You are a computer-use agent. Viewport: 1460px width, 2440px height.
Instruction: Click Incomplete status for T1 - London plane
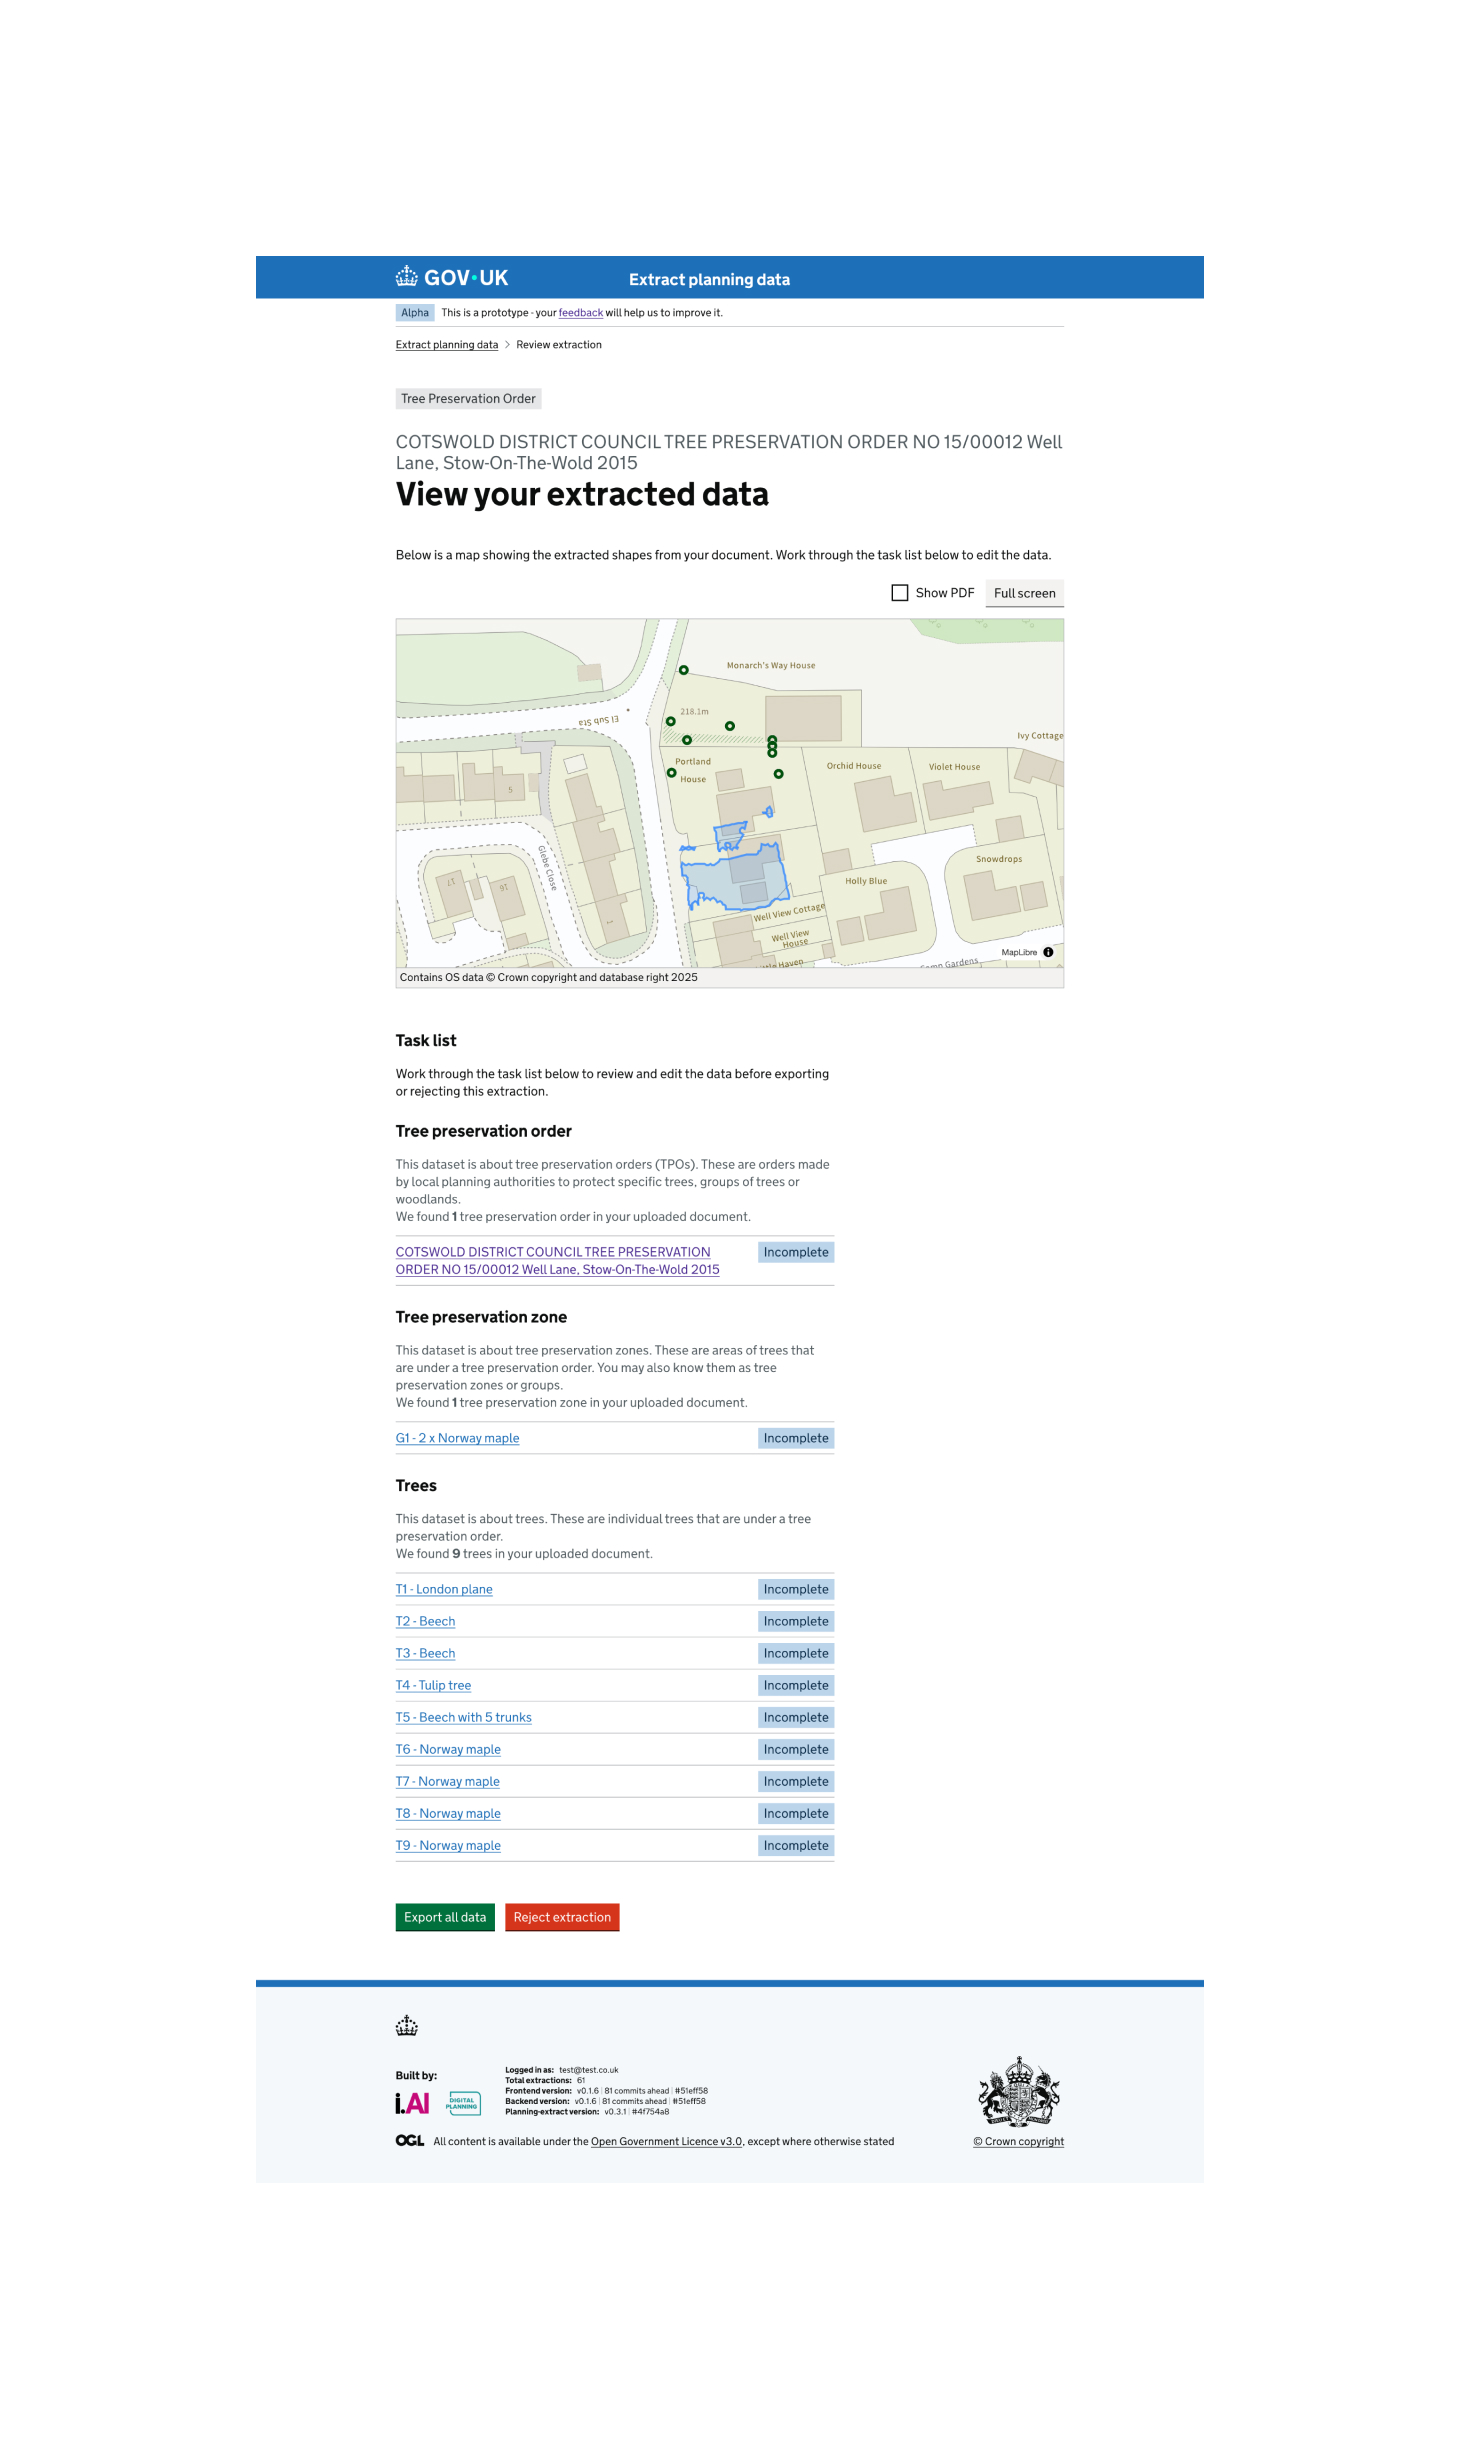796,1589
